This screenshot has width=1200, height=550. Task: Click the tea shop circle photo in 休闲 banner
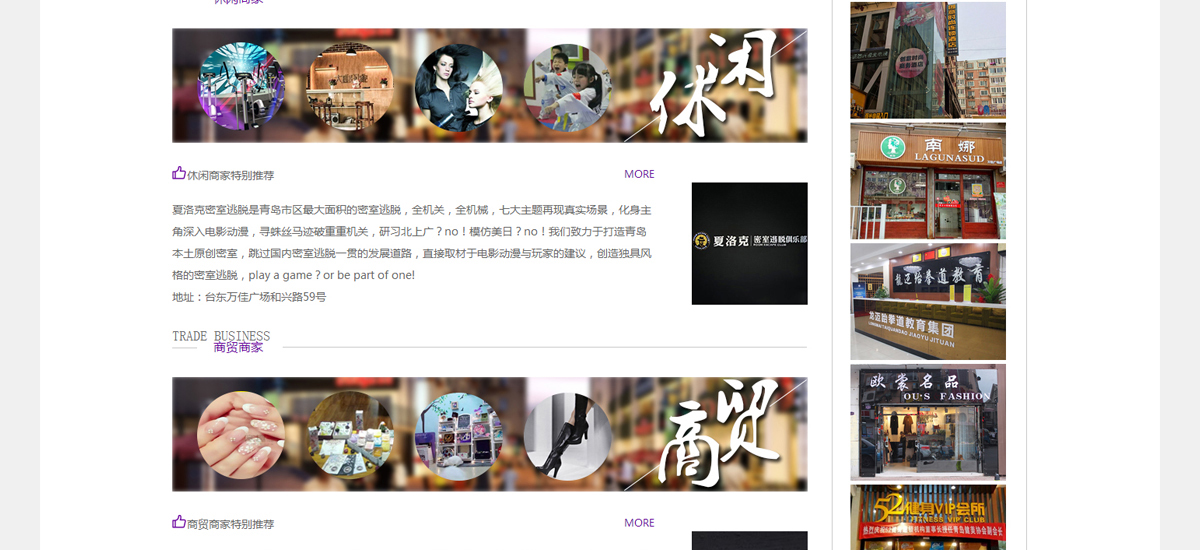(350, 87)
